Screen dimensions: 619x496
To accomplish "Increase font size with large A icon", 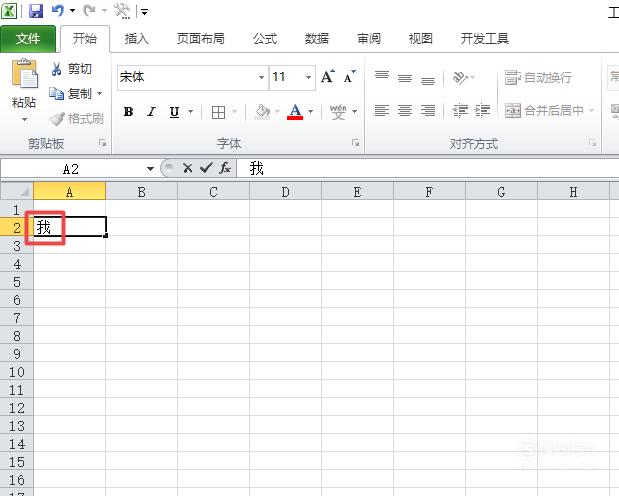I will coord(328,77).
